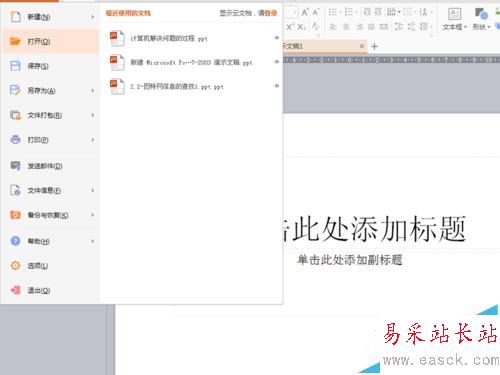Open recent file 2.2-因特网信息的查找1.ppt.ppt
Image resolution: width=500 pixels, height=375 pixels.
pyautogui.click(x=192, y=86)
